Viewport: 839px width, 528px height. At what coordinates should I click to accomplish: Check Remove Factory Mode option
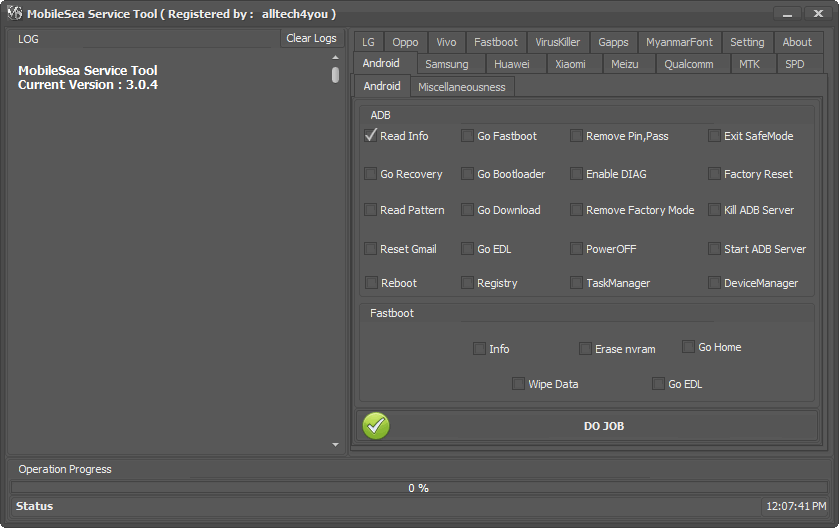tap(576, 210)
